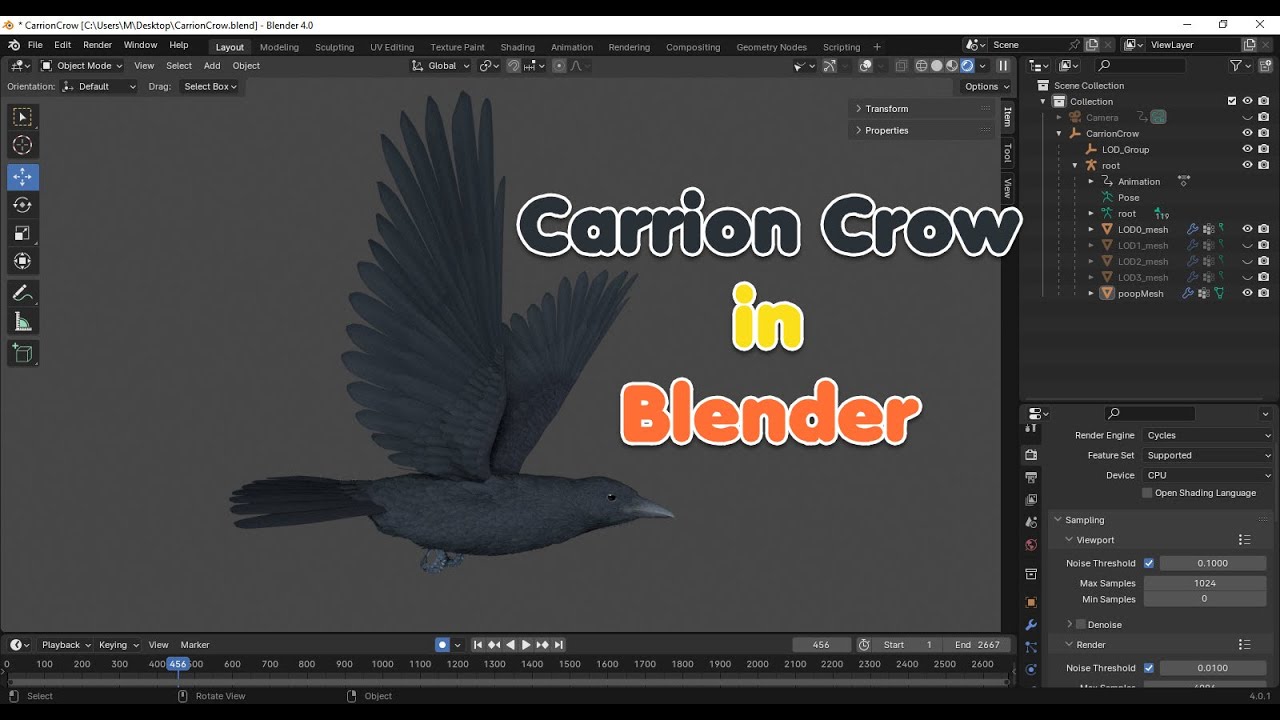Screen dimensions: 1280x720
Task: Switch to the Shading workspace tab
Action: (x=518, y=47)
